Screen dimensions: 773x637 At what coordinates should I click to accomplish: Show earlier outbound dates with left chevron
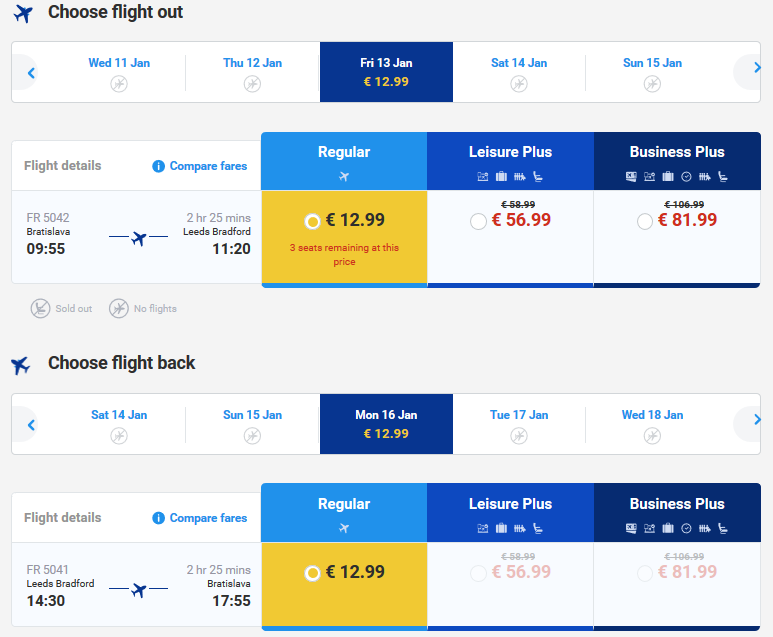pyautogui.click(x=31, y=73)
